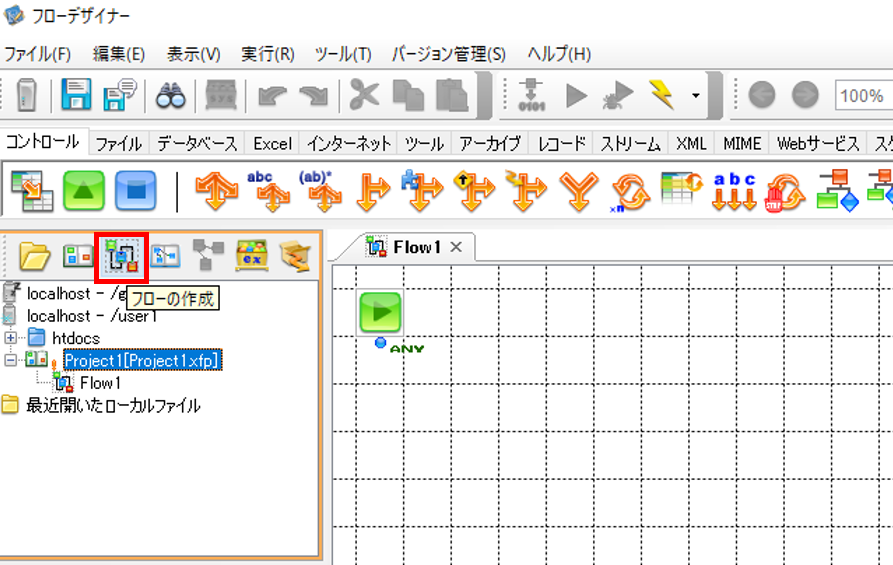Switch to the Webサービス component tab
Image resolution: width=893 pixels, height=565 pixels.
pyautogui.click(x=818, y=144)
